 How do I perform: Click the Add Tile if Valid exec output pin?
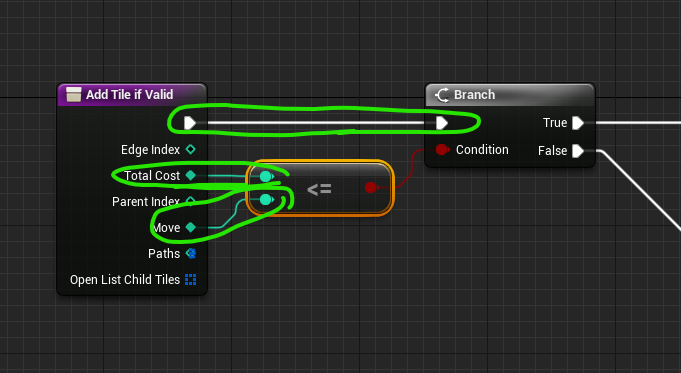tap(190, 123)
